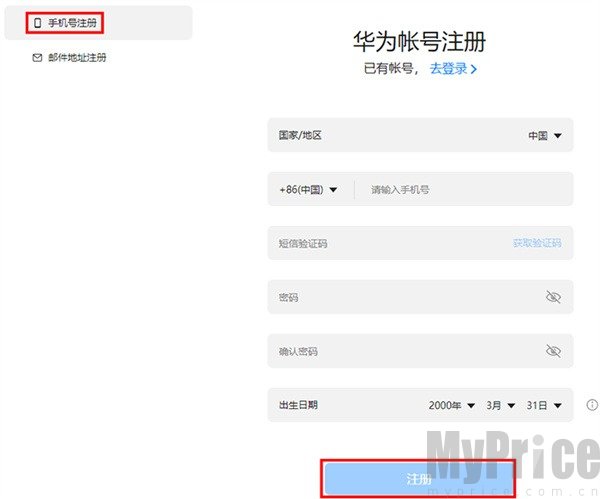The height and width of the screenshot is (499, 600).
Task: Open the 2000年 birth year dropdown
Action: (452, 405)
